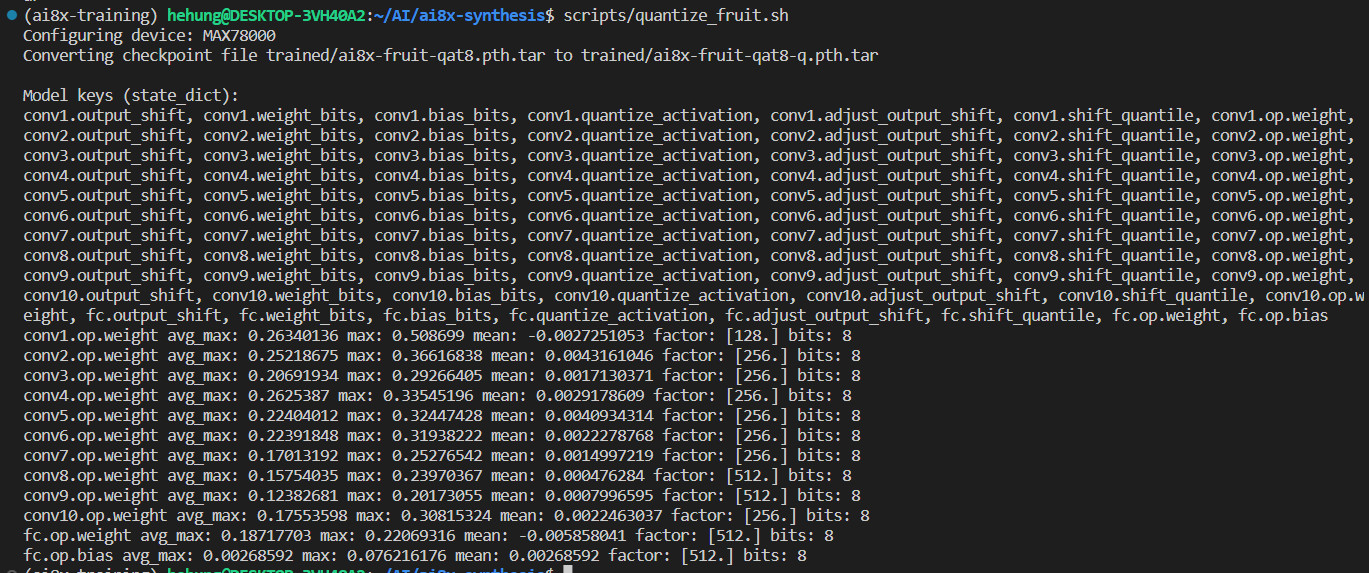The height and width of the screenshot is (573, 1369).
Task: Click the terminal cursor block at bottom prompt
Action: 568,570
